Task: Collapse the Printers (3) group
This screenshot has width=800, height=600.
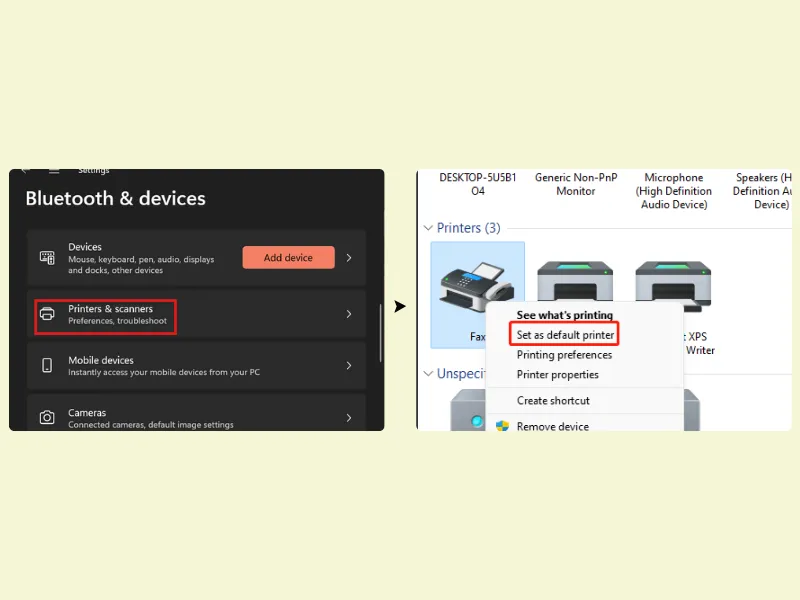Action: tap(428, 228)
